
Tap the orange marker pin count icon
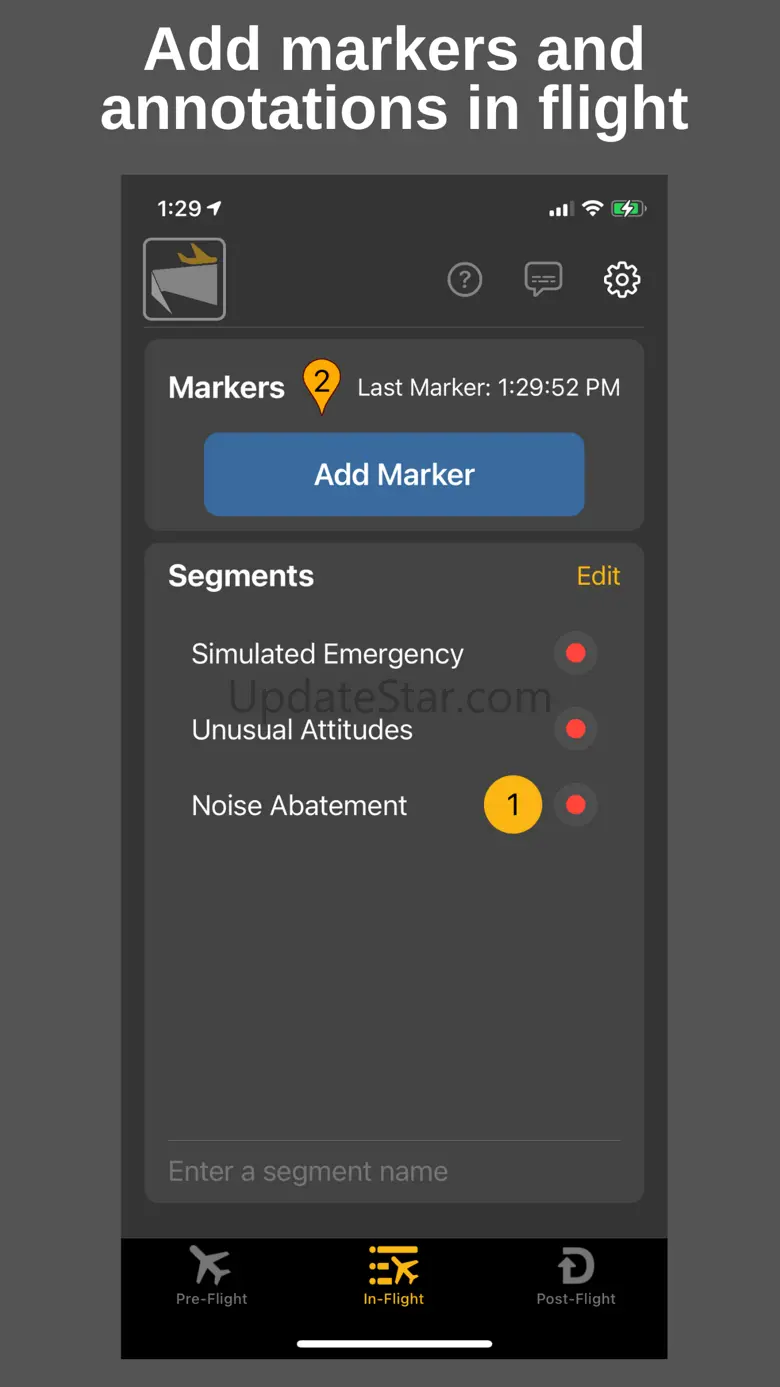tap(321, 385)
